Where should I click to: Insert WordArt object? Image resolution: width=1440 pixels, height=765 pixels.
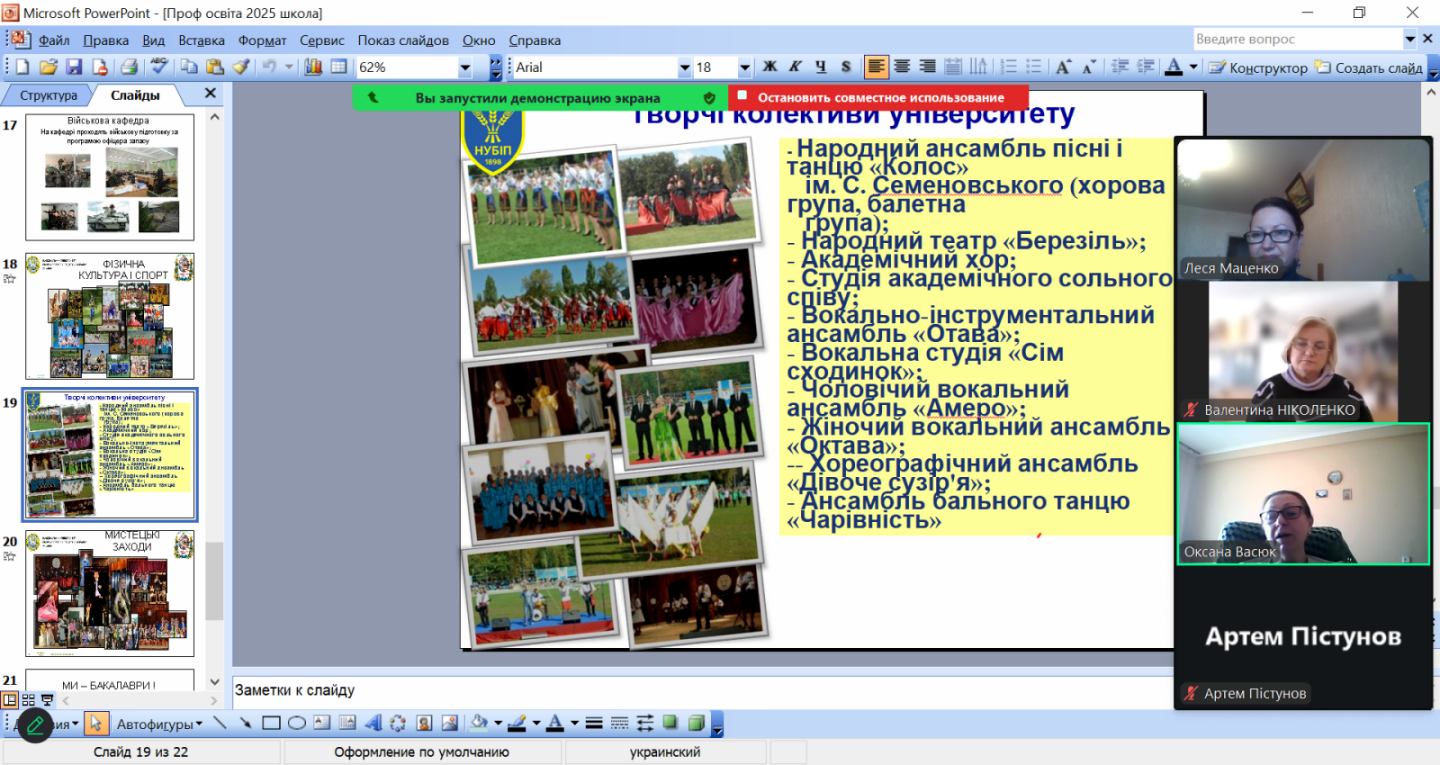coord(373,723)
